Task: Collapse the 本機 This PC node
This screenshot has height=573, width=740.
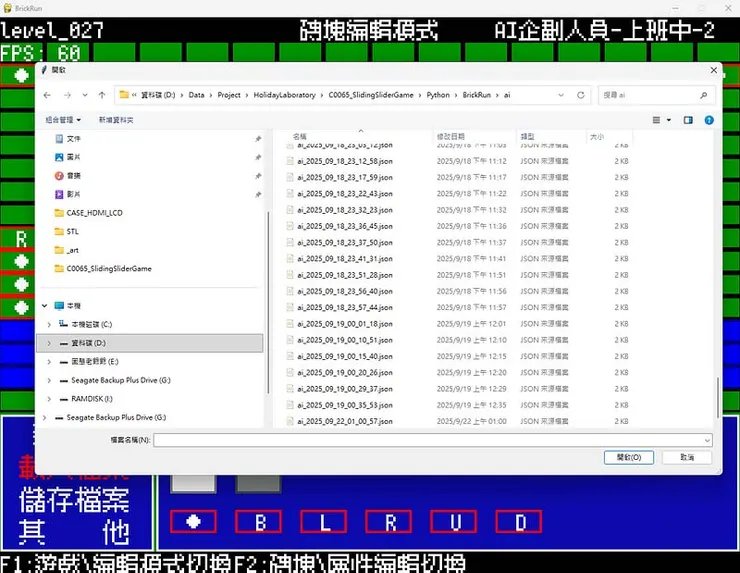Action: tap(44, 306)
